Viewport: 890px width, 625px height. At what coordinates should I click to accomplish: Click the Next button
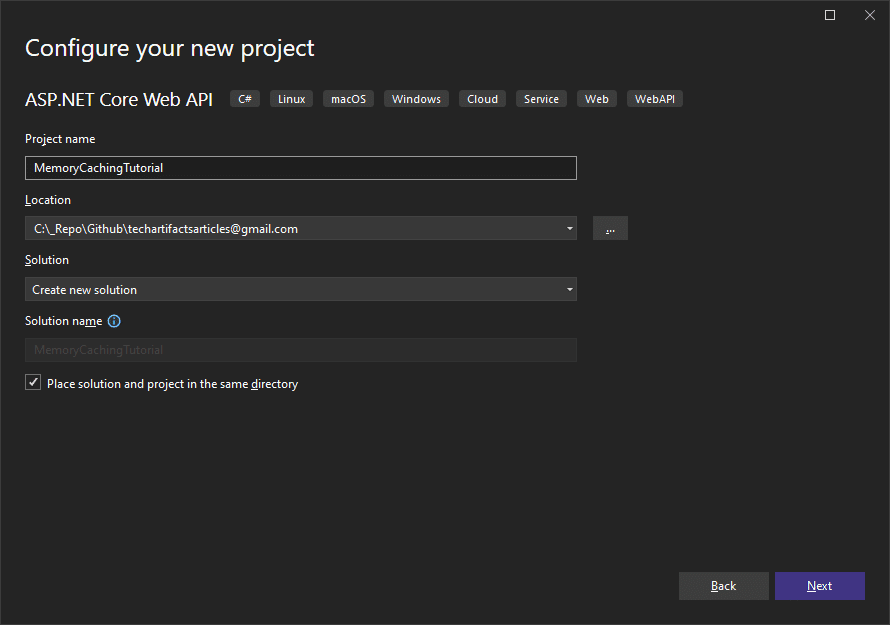tap(820, 586)
